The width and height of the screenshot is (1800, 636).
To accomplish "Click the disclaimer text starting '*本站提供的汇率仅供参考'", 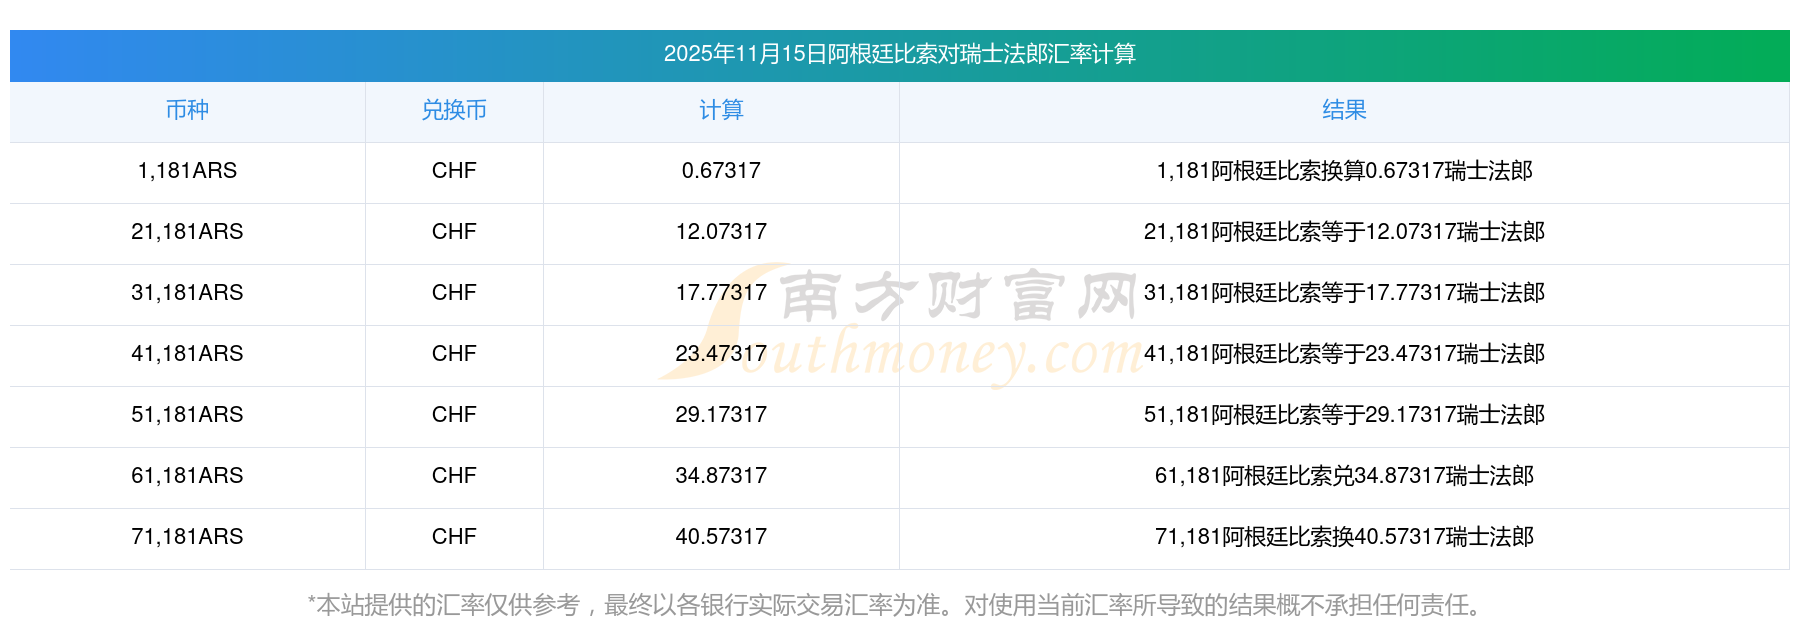I will tap(899, 605).
